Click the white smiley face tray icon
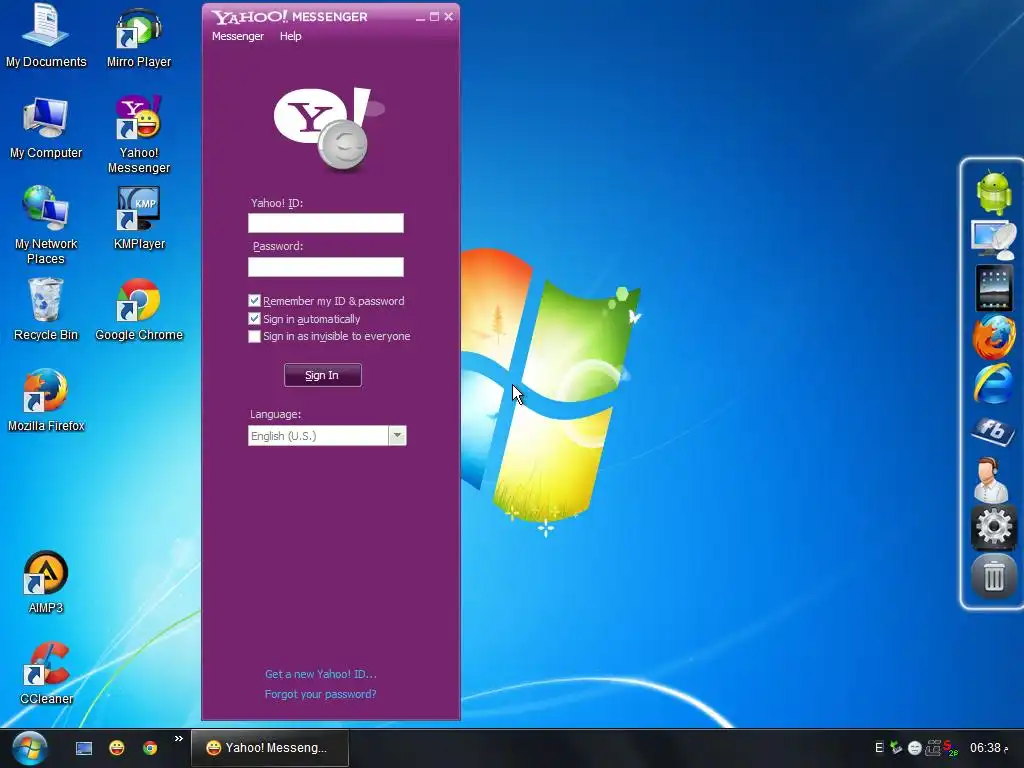This screenshot has height=768, width=1024. (915, 748)
